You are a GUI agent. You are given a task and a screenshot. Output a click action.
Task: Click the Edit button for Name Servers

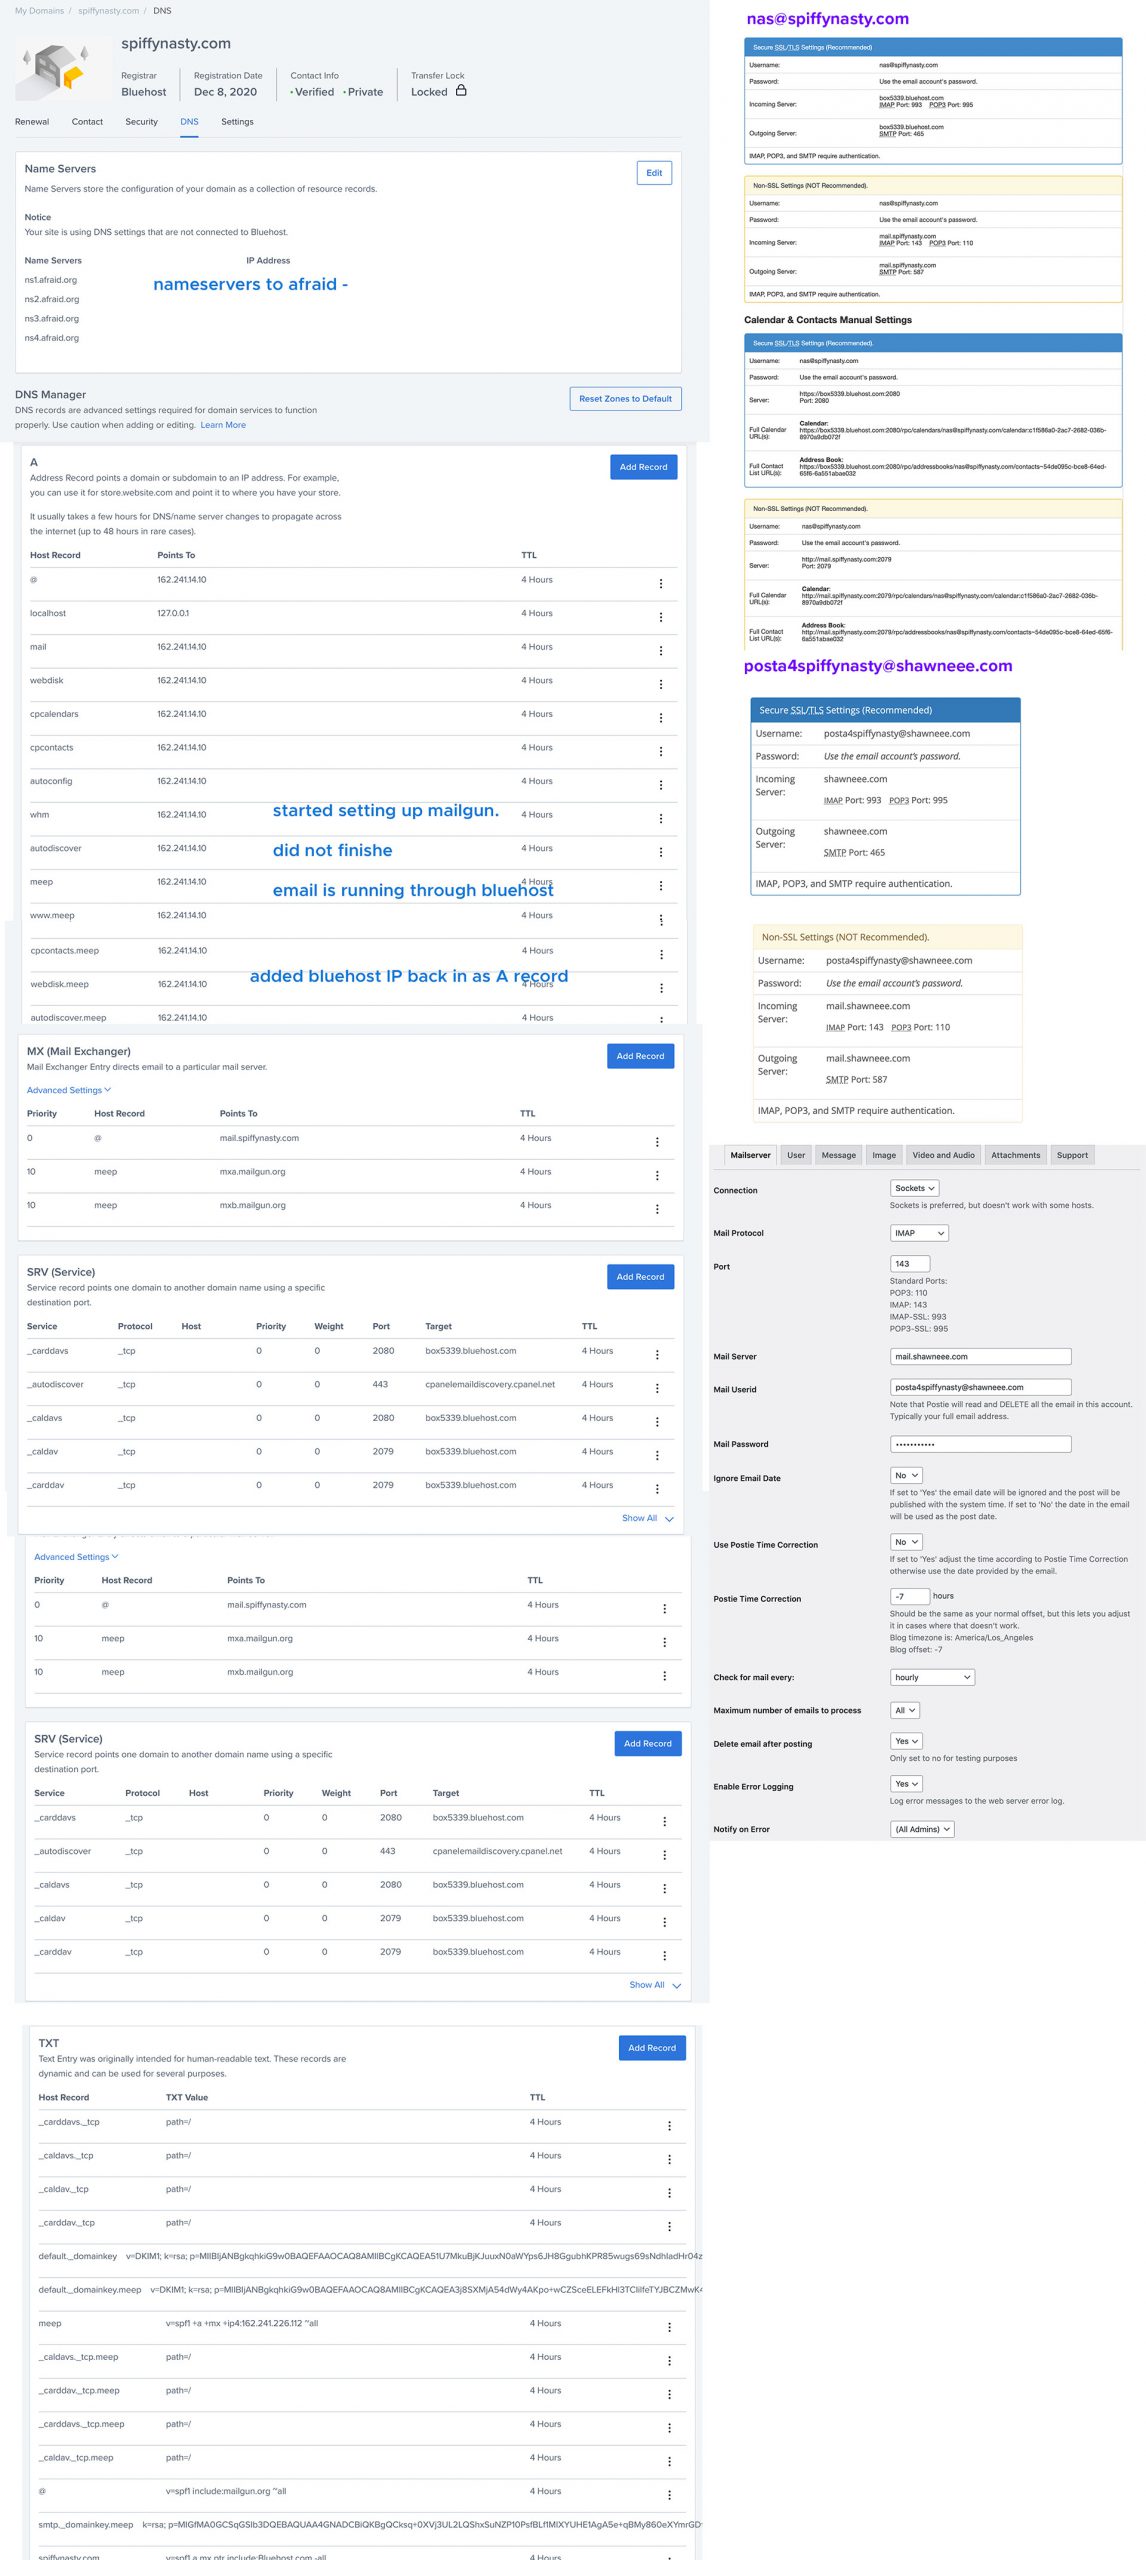tap(654, 173)
